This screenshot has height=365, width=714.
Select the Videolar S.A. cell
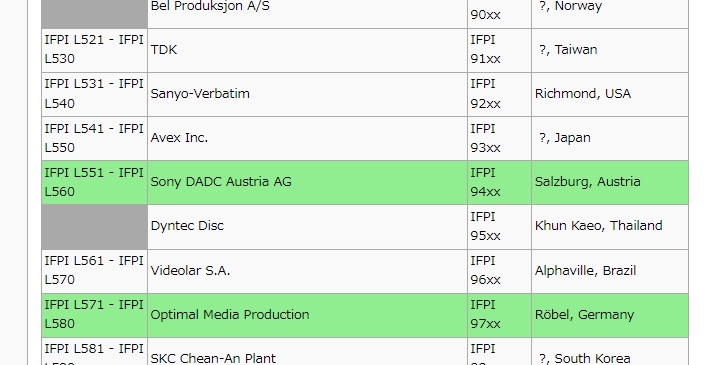pyautogui.click(x=307, y=271)
